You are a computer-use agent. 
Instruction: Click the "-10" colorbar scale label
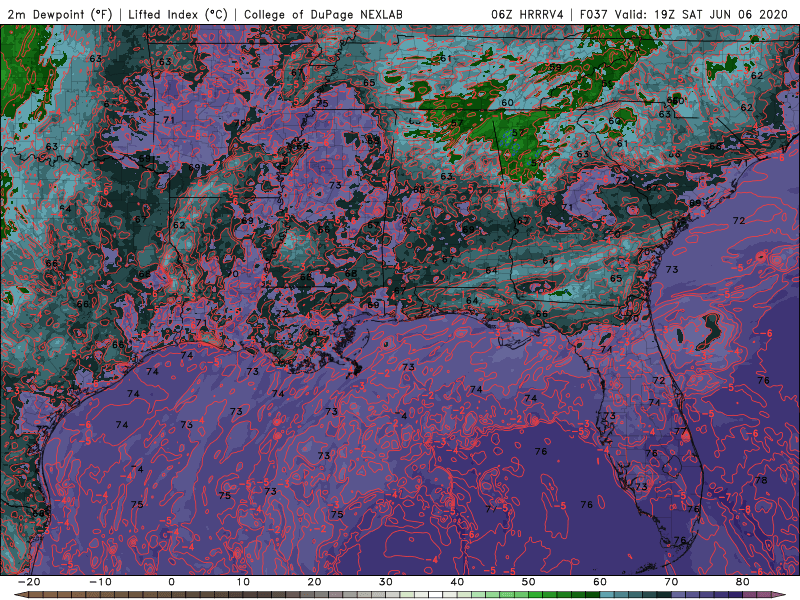click(x=100, y=582)
